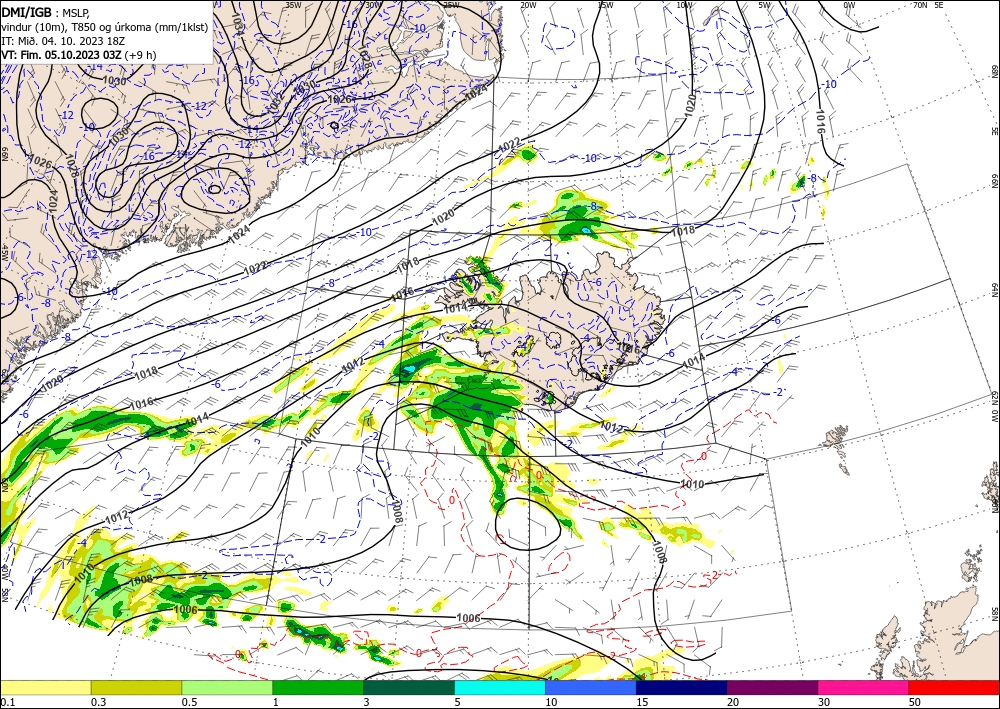Click the "35W" longitude label
The image size is (1000, 709).
(293, 4)
